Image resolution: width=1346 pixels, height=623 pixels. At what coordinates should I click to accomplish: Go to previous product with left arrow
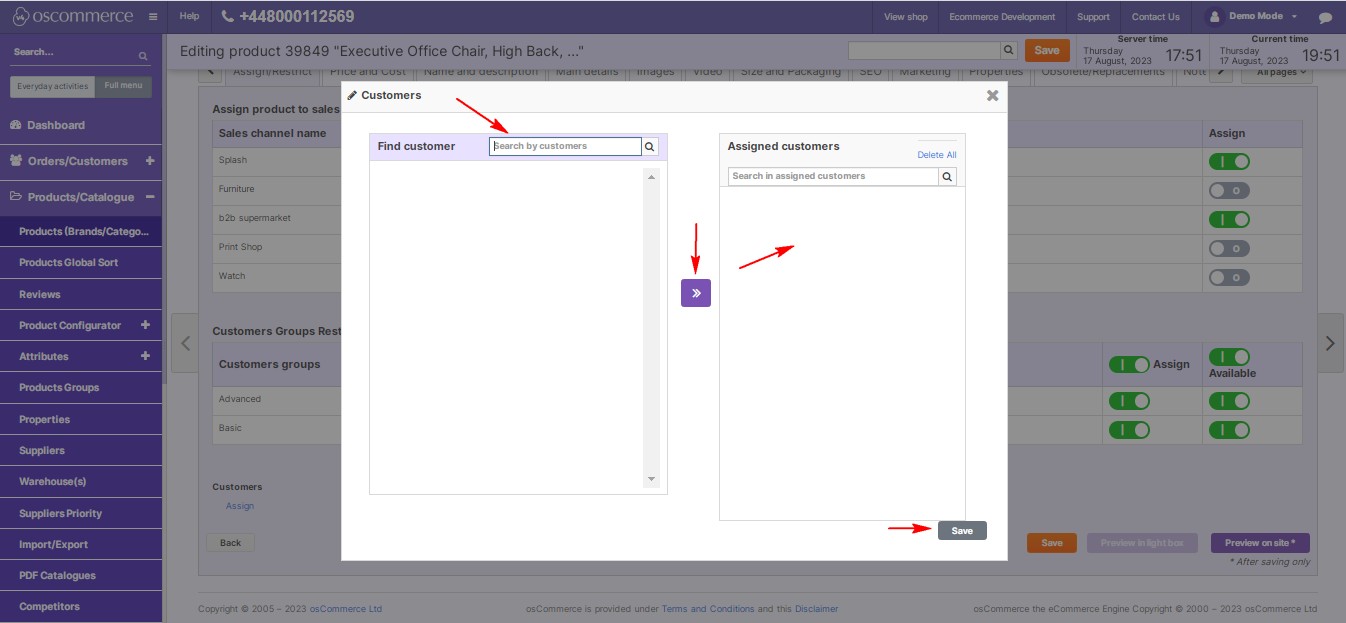tap(185, 343)
